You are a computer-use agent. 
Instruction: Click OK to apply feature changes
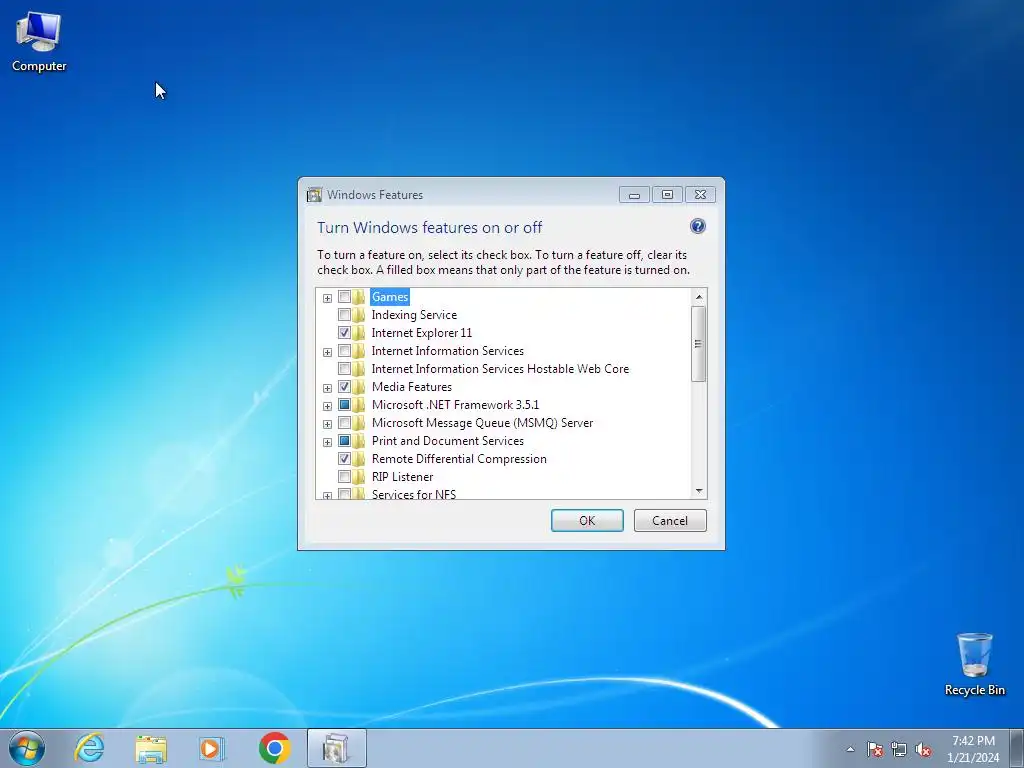[587, 520]
